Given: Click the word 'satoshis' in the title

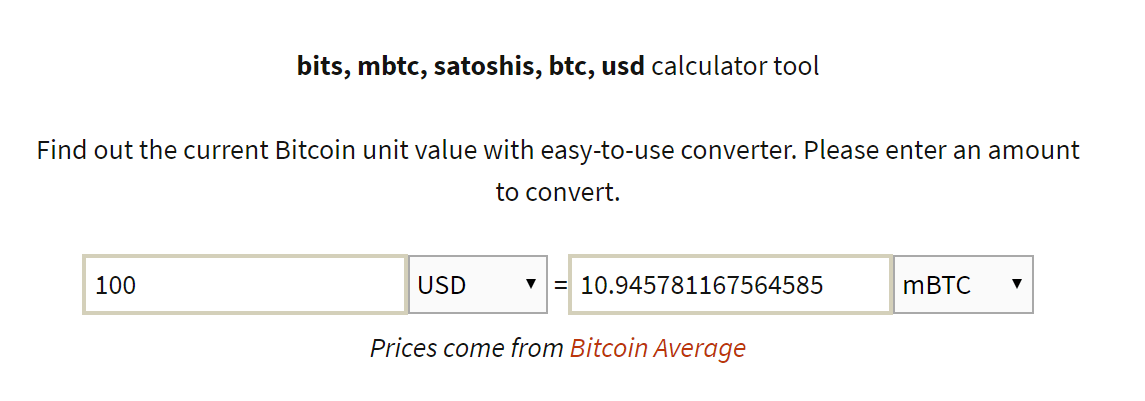Looking at the screenshot, I should (486, 66).
